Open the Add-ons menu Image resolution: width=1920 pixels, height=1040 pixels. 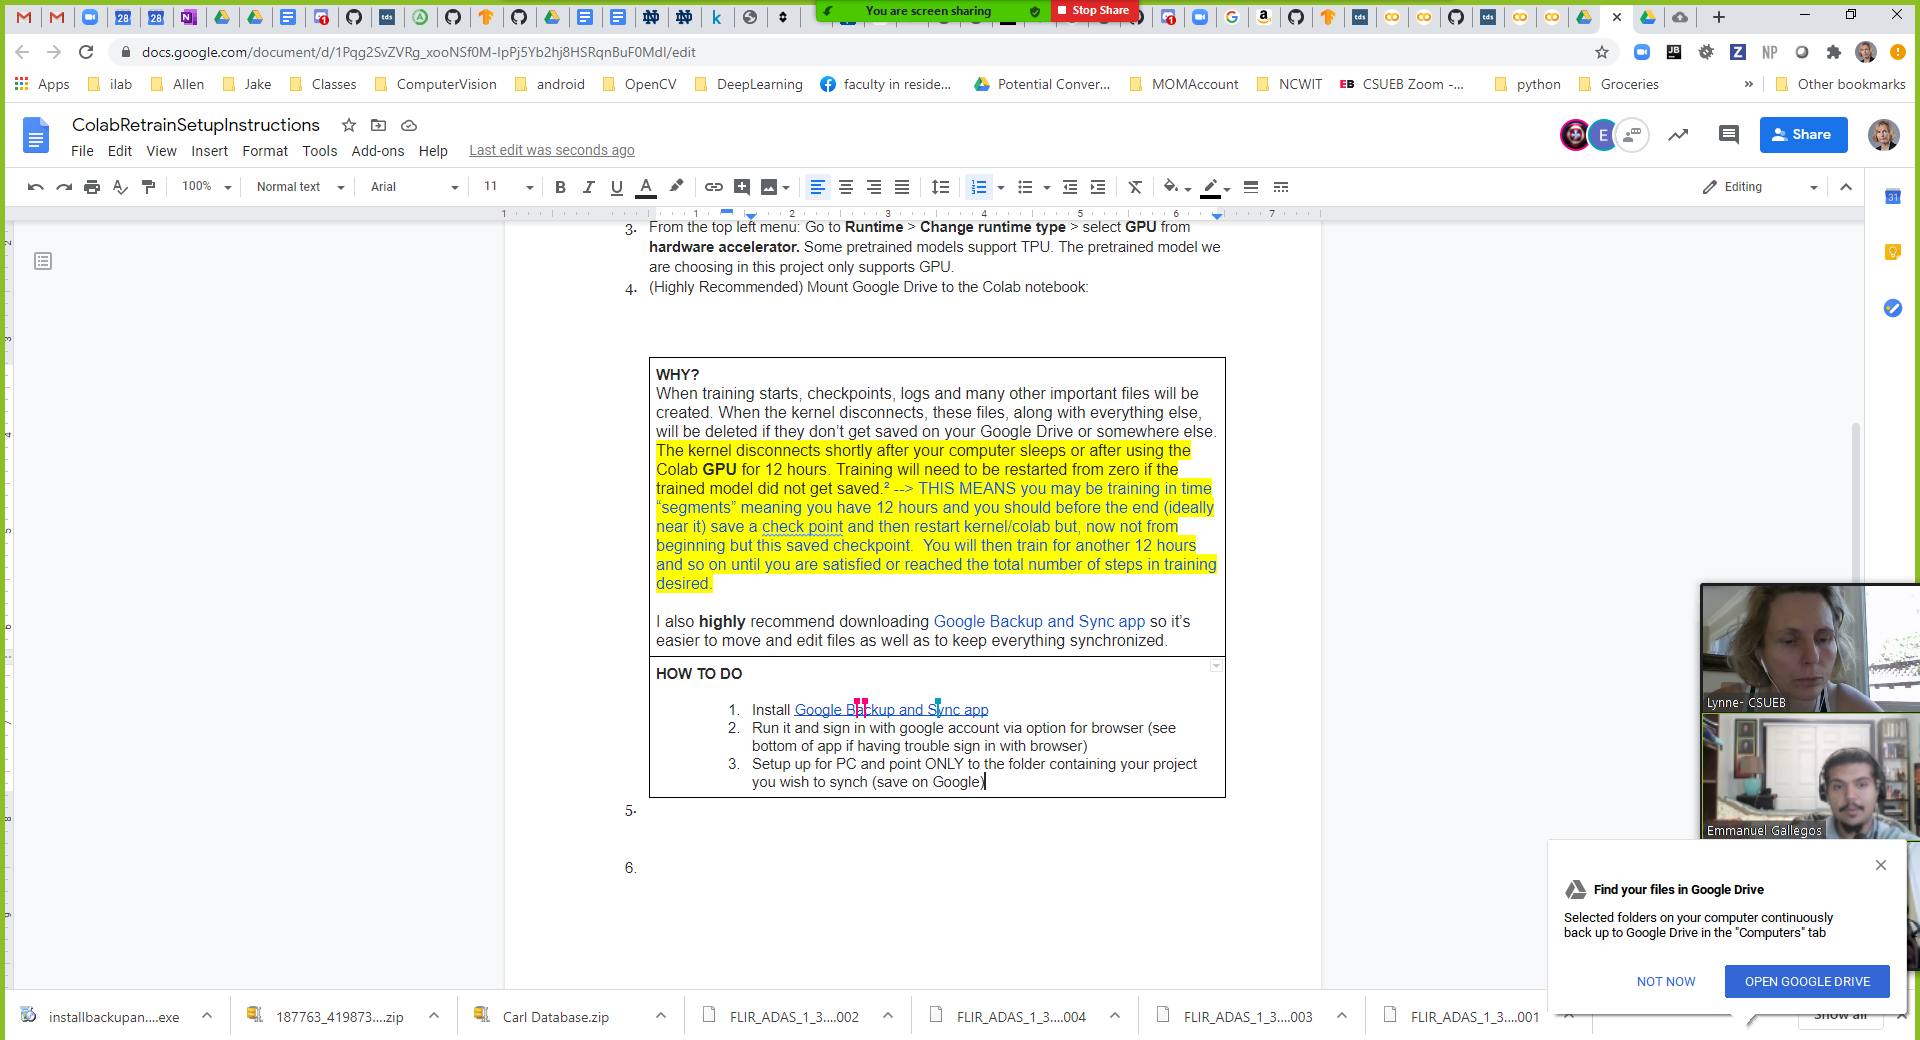[377, 151]
